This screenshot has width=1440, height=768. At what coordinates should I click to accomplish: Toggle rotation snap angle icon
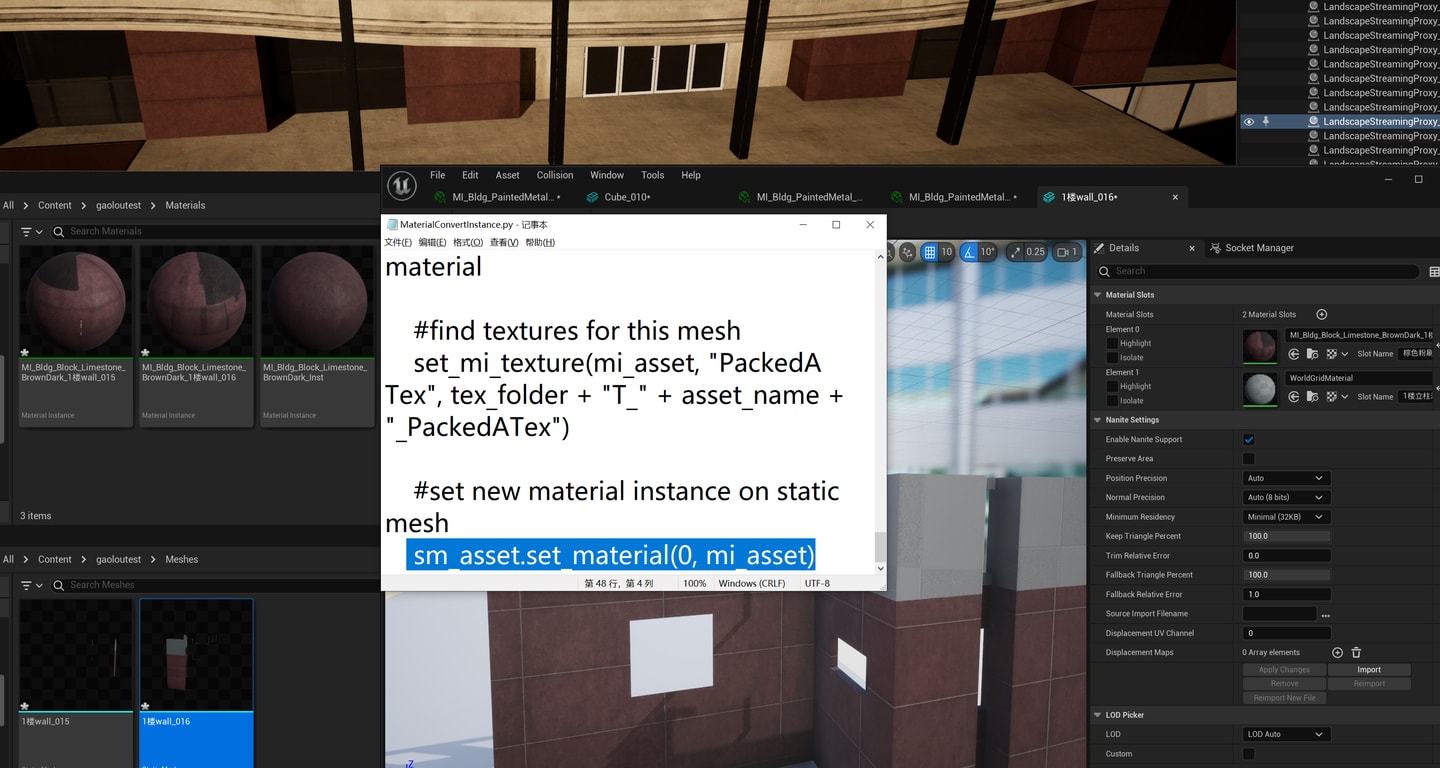point(970,252)
